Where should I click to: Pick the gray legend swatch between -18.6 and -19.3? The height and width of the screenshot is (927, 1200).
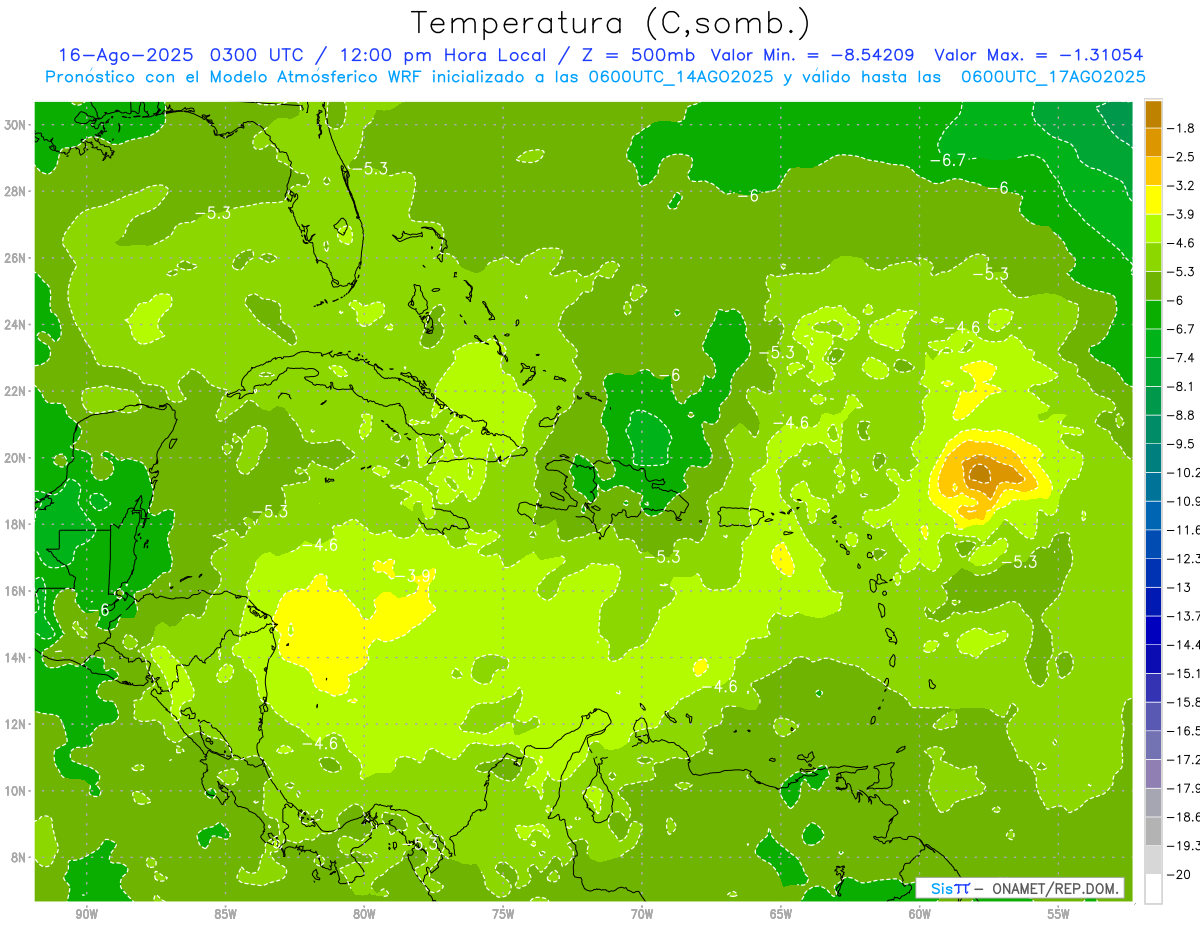(1154, 831)
